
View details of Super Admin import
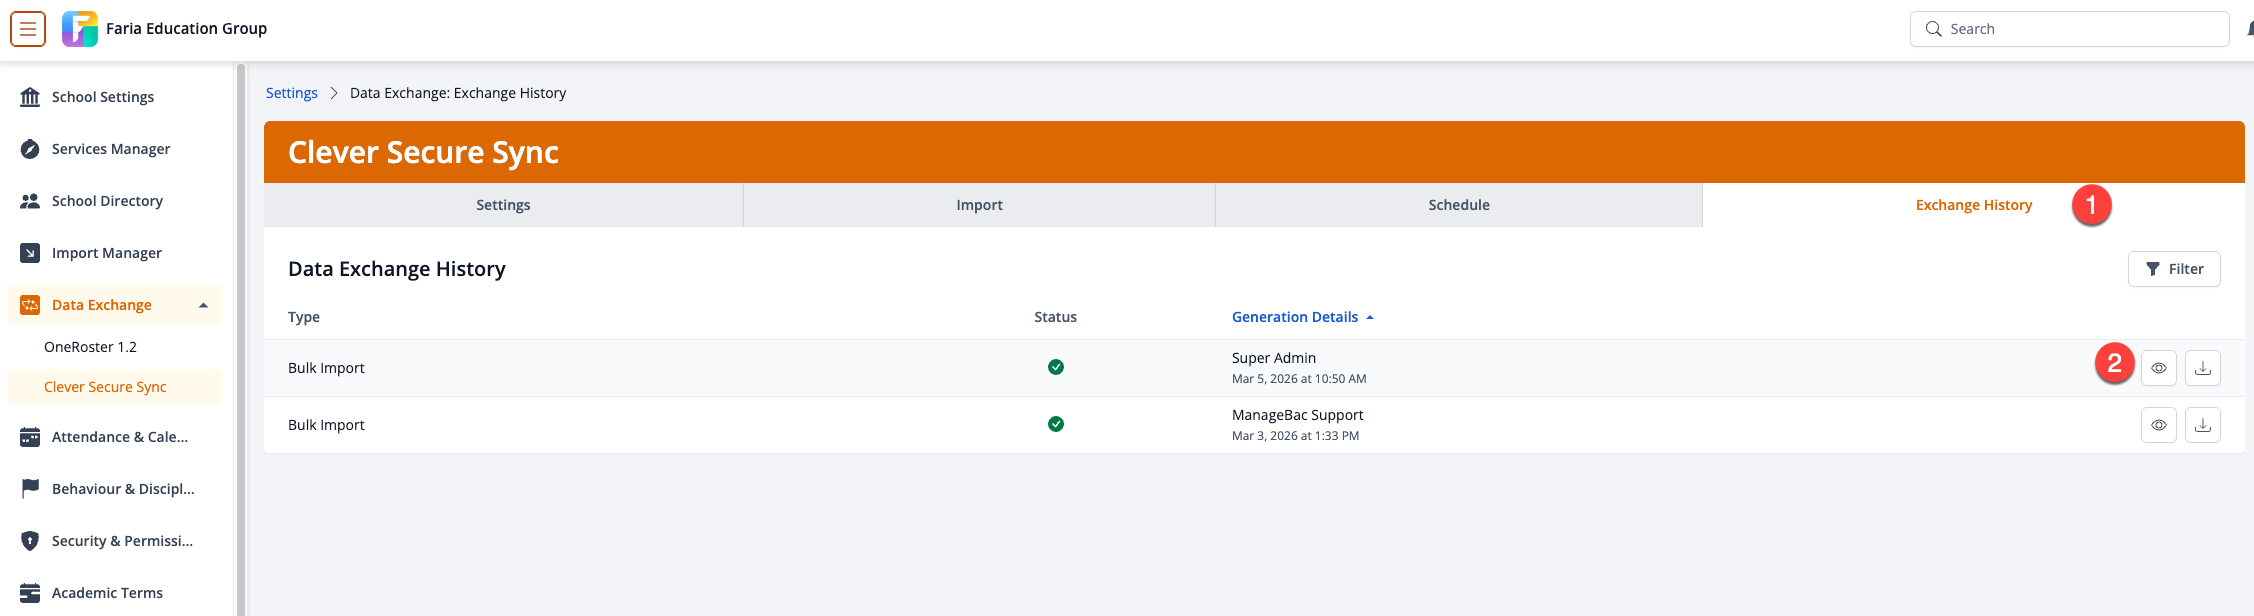pos(2158,368)
